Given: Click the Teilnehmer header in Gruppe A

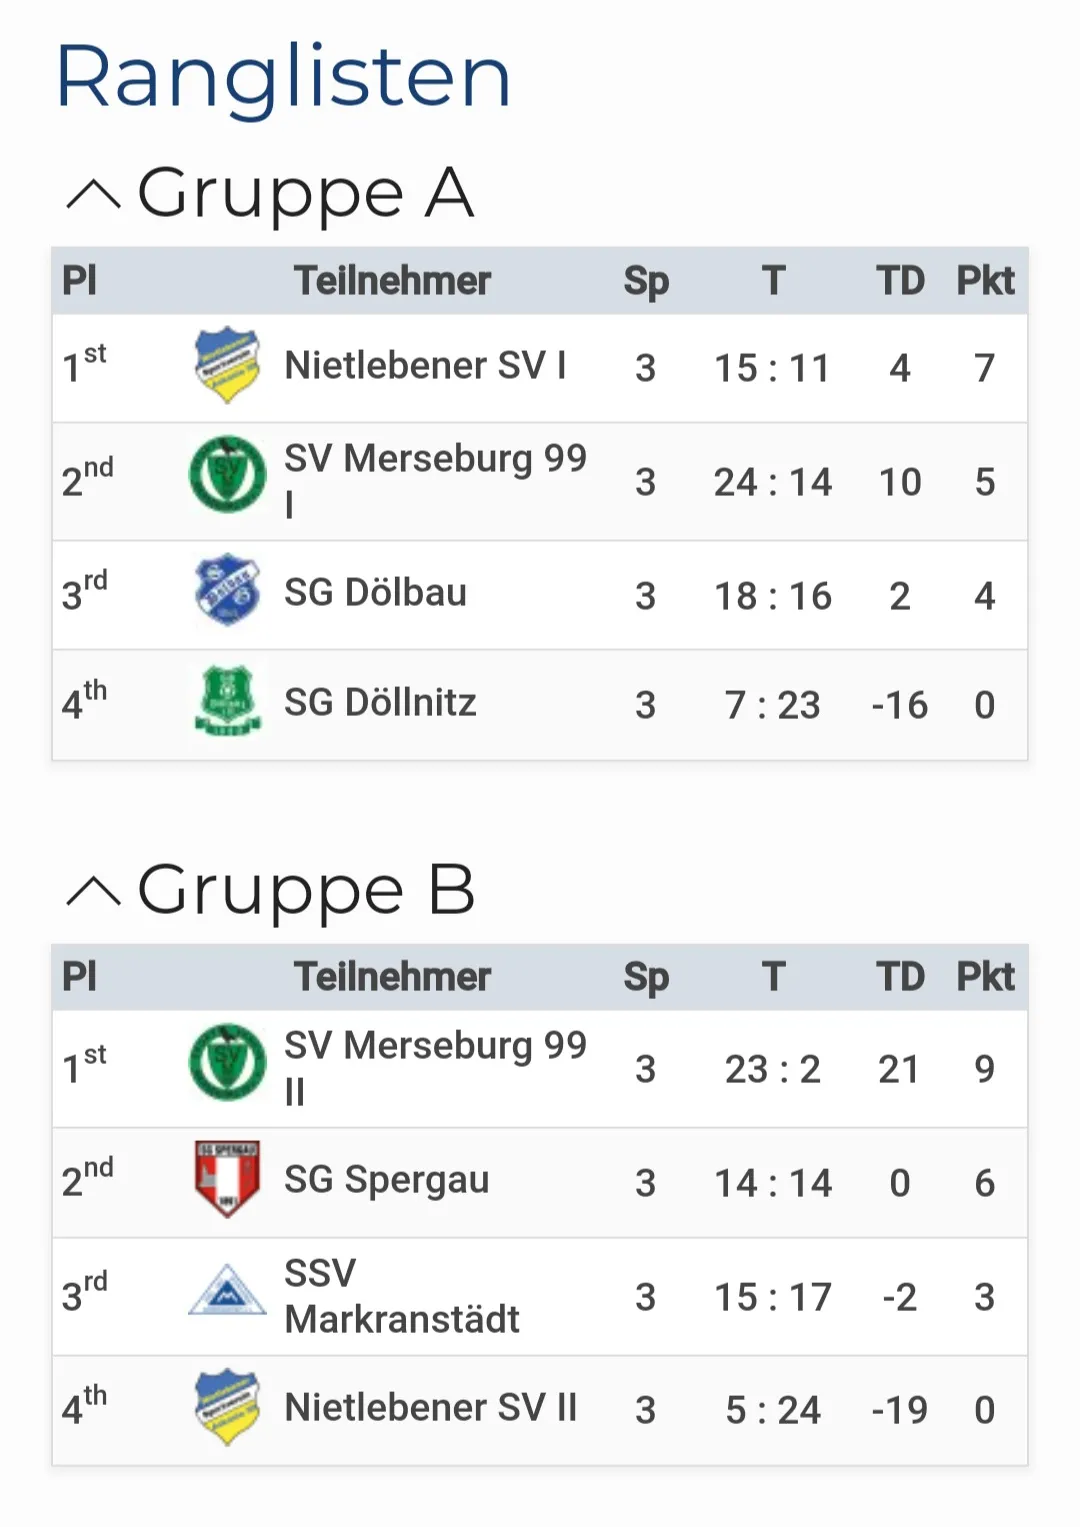Looking at the screenshot, I should point(392,281).
